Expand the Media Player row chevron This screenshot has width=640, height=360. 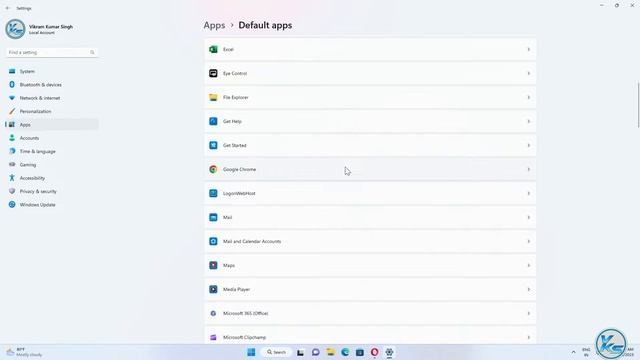pyautogui.click(x=529, y=289)
